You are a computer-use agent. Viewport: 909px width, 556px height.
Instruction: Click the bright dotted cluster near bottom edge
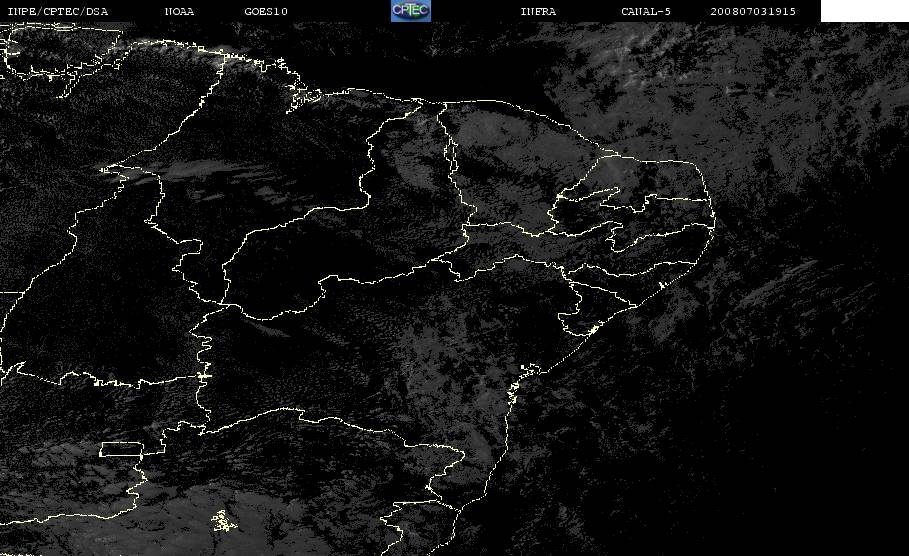(224, 521)
